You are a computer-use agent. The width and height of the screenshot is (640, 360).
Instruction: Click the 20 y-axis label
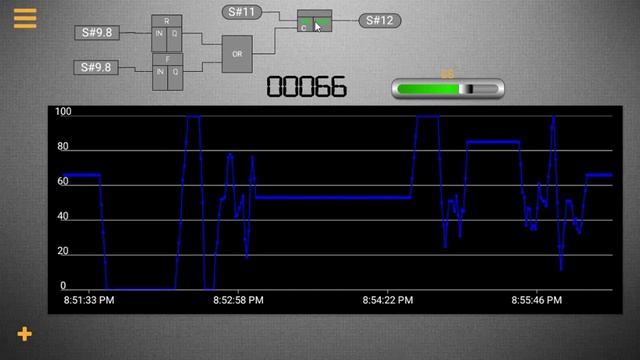(63, 251)
